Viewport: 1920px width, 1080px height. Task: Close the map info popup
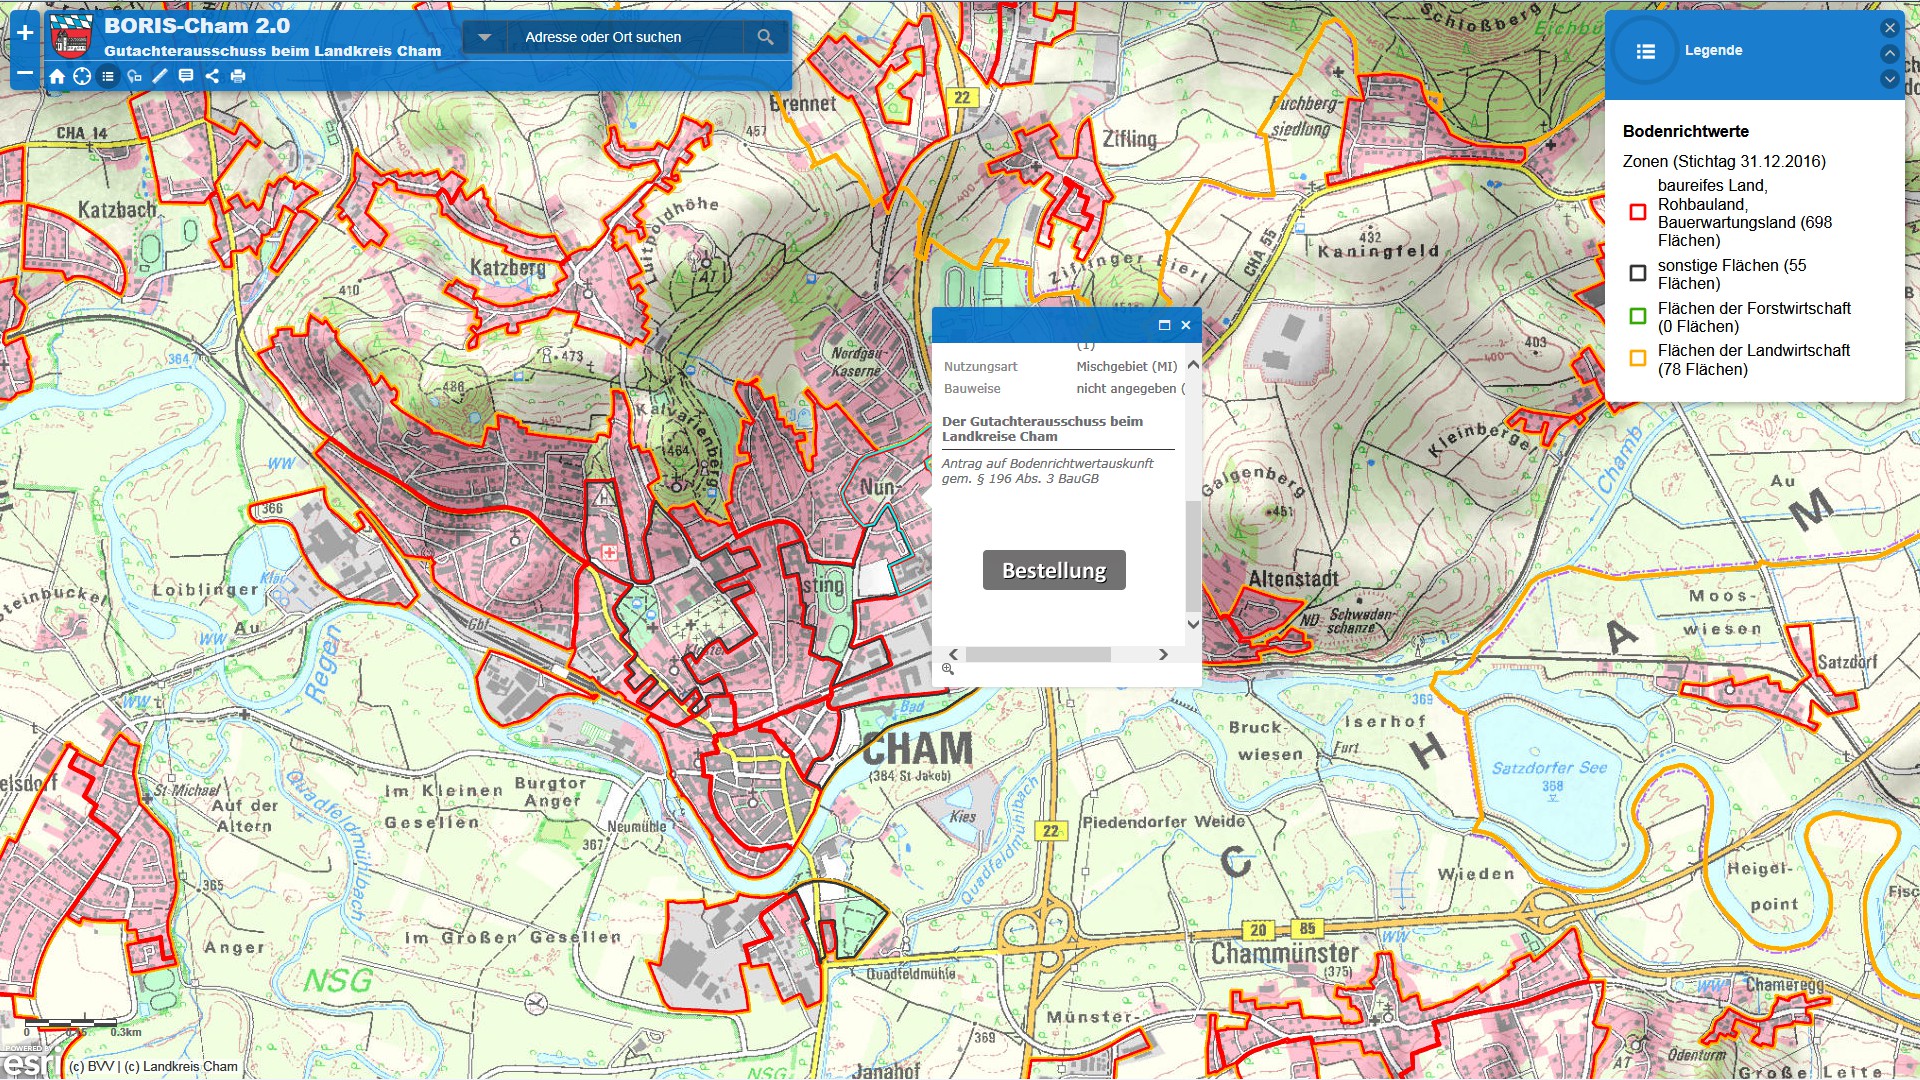point(1186,325)
